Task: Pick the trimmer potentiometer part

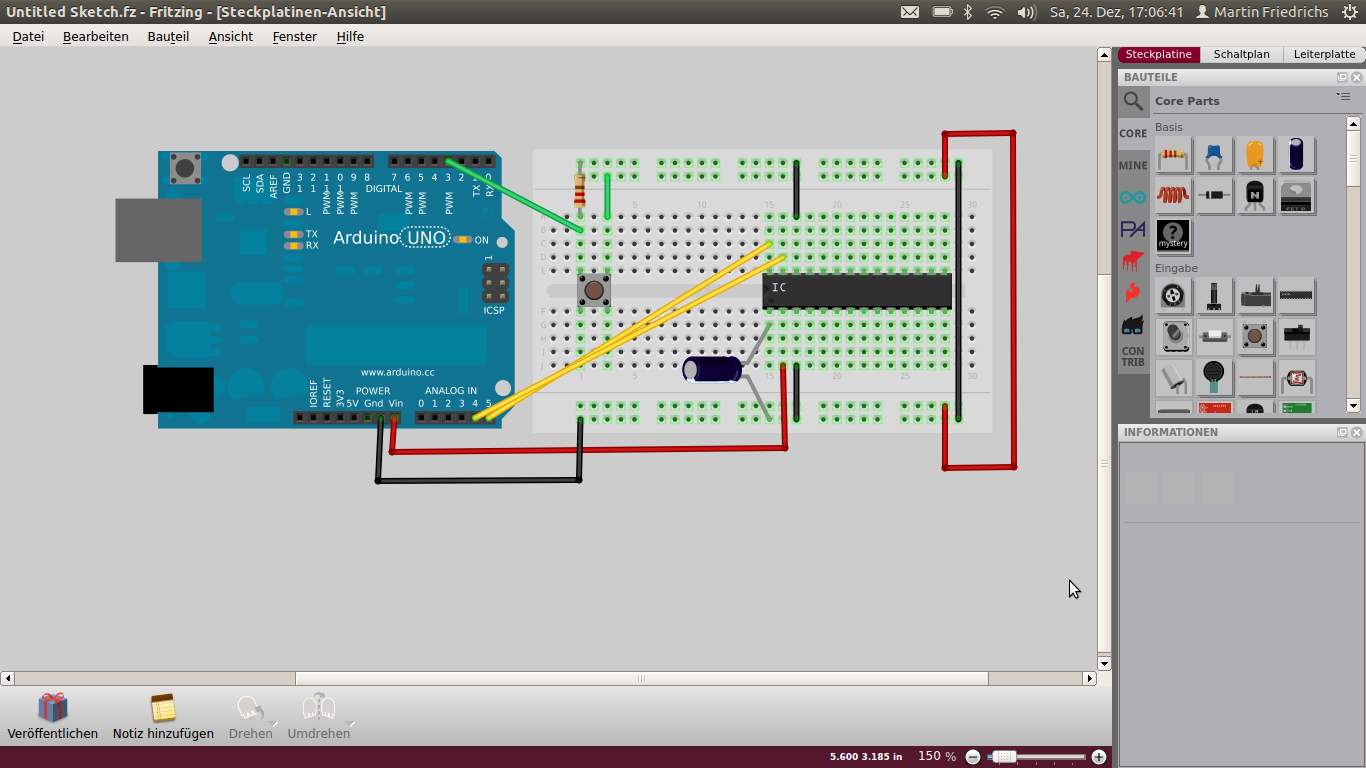Action: tap(1256, 296)
